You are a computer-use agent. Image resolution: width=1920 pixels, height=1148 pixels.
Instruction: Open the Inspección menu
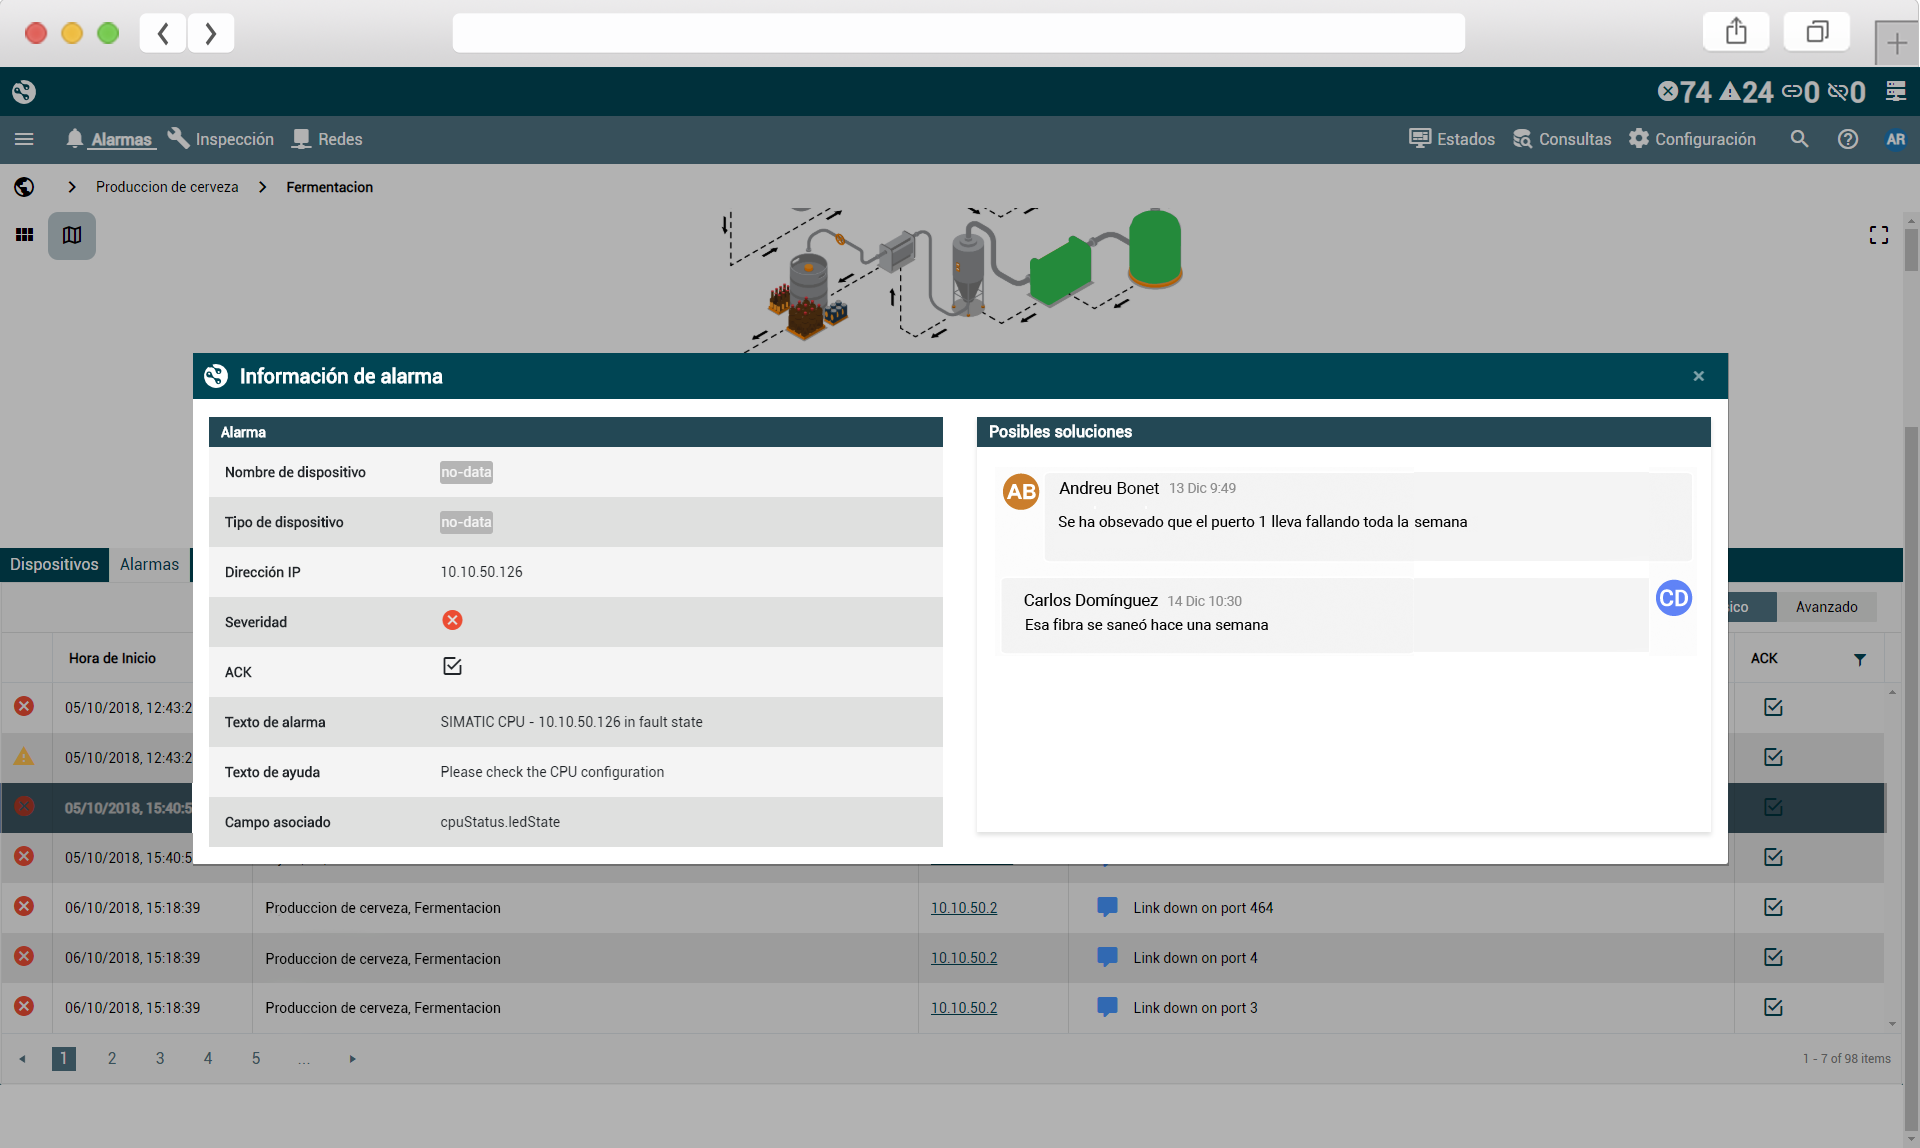[x=221, y=139]
